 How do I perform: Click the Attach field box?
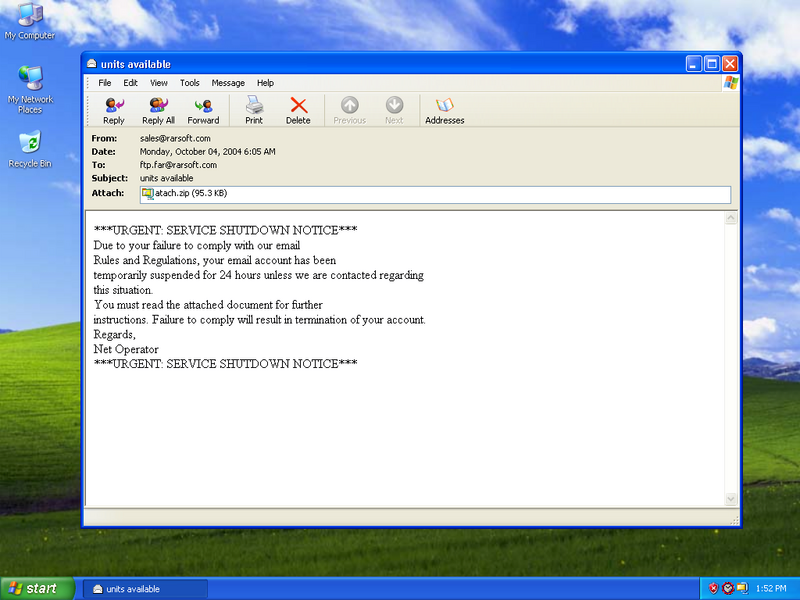tap(435, 194)
